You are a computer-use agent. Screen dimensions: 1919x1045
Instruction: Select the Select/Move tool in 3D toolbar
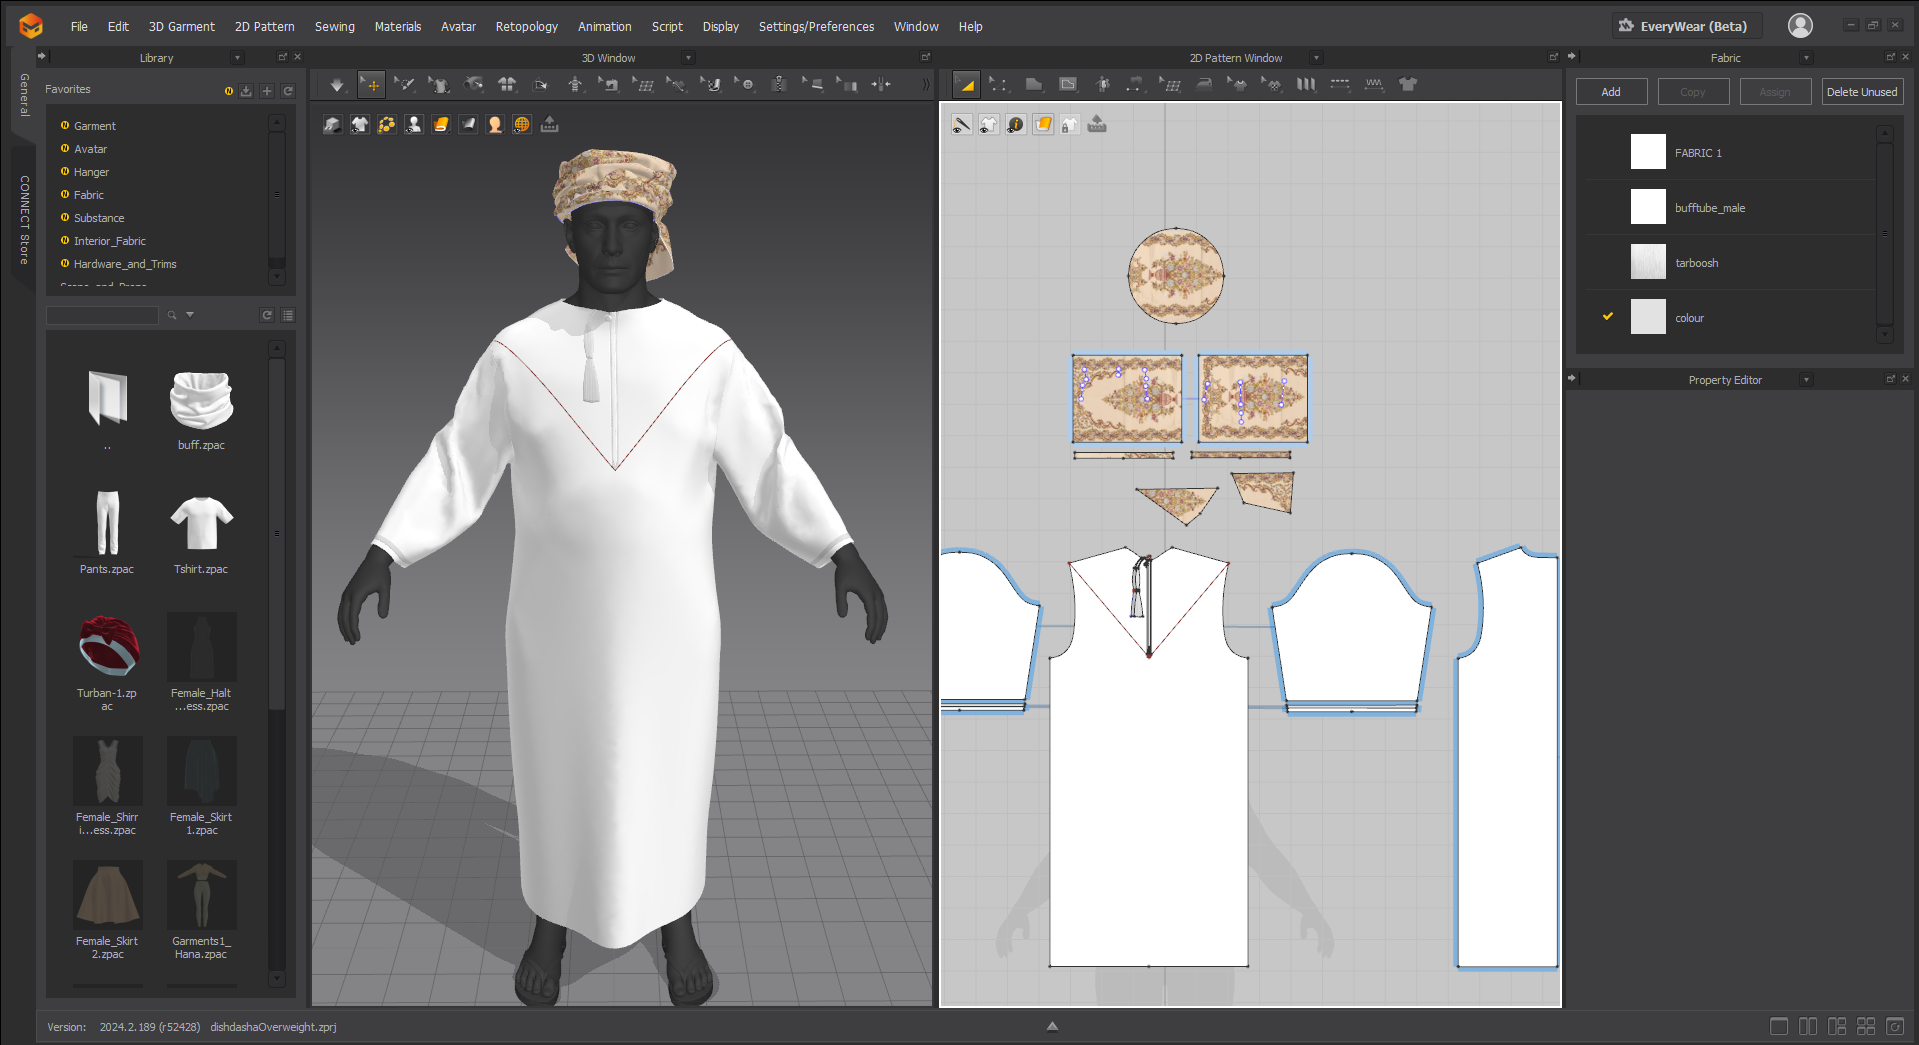pyautogui.click(x=371, y=85)
